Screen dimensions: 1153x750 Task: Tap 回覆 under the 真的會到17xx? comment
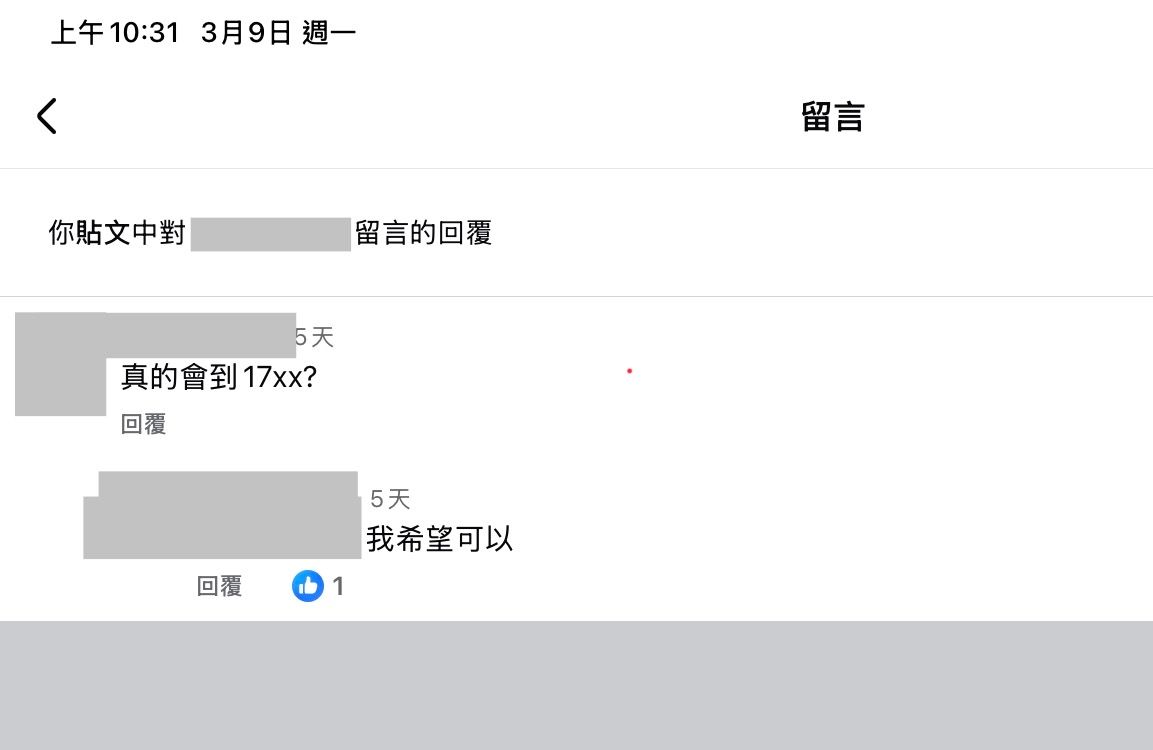click(143, 424)
